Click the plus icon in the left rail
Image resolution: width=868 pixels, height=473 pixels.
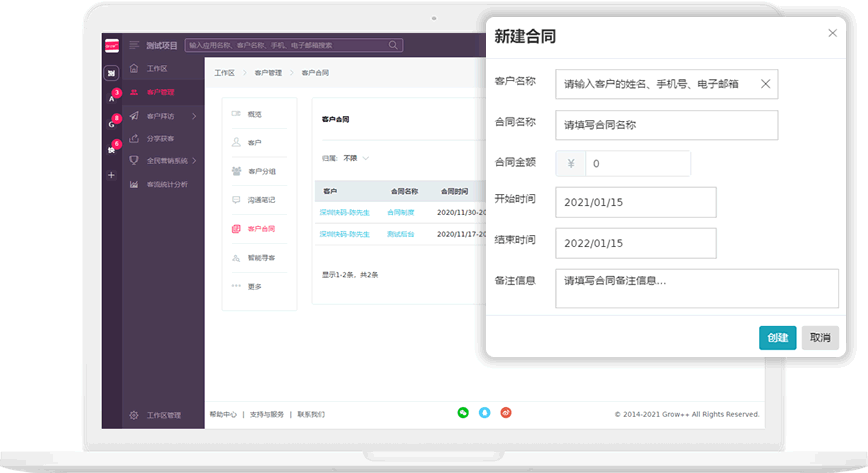[111, 175]
